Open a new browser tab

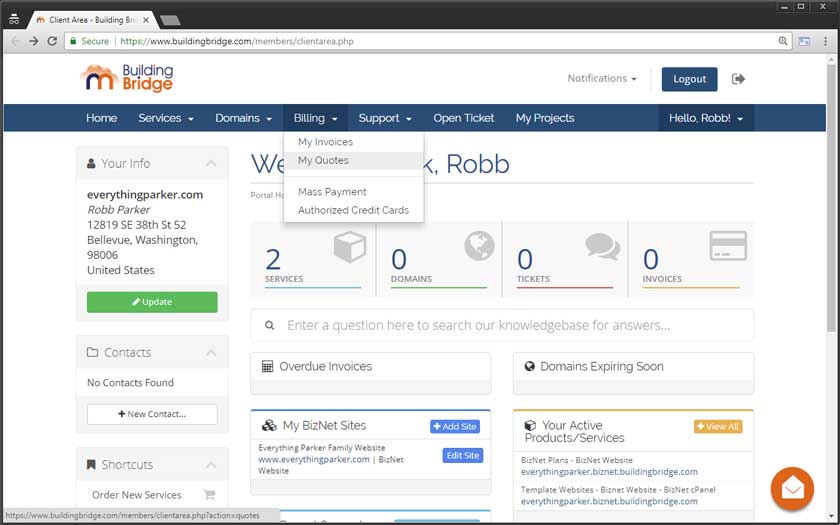click(170, 20)
